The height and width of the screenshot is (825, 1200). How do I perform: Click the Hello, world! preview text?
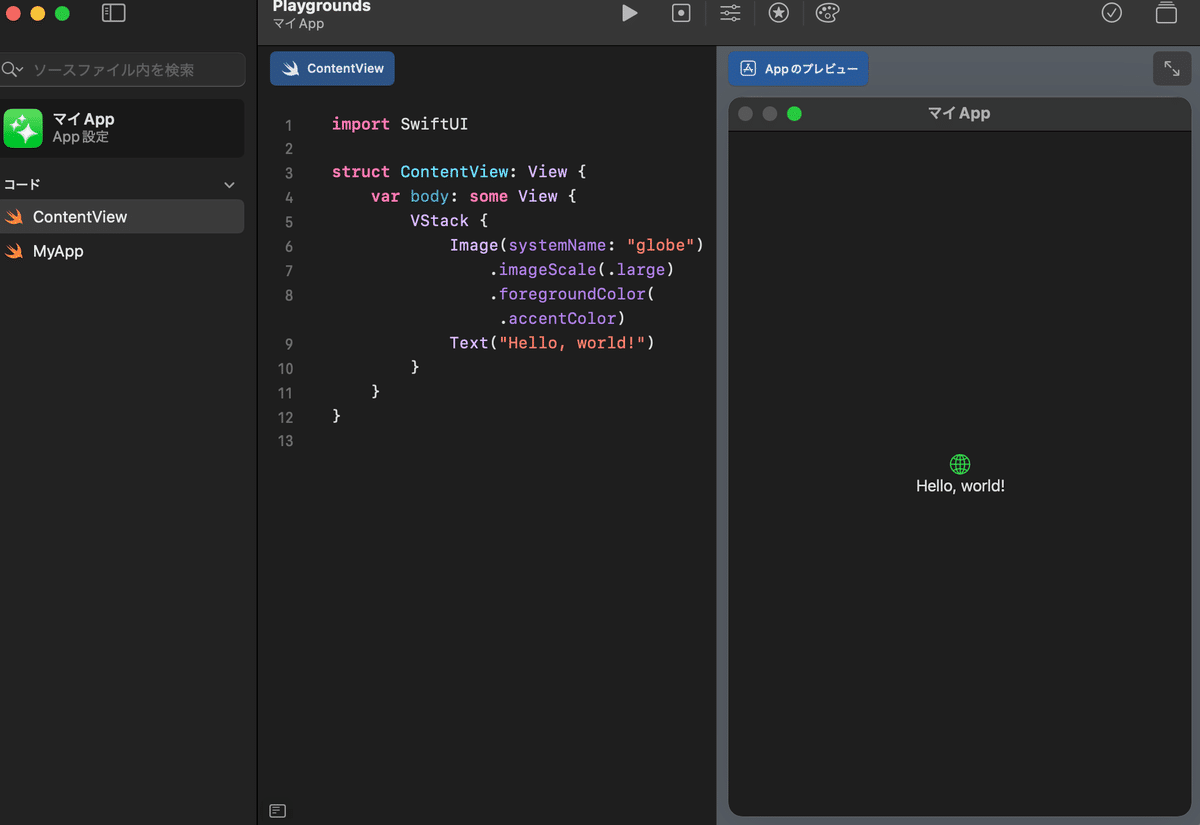pyautogui.click(x=960, y=486)
